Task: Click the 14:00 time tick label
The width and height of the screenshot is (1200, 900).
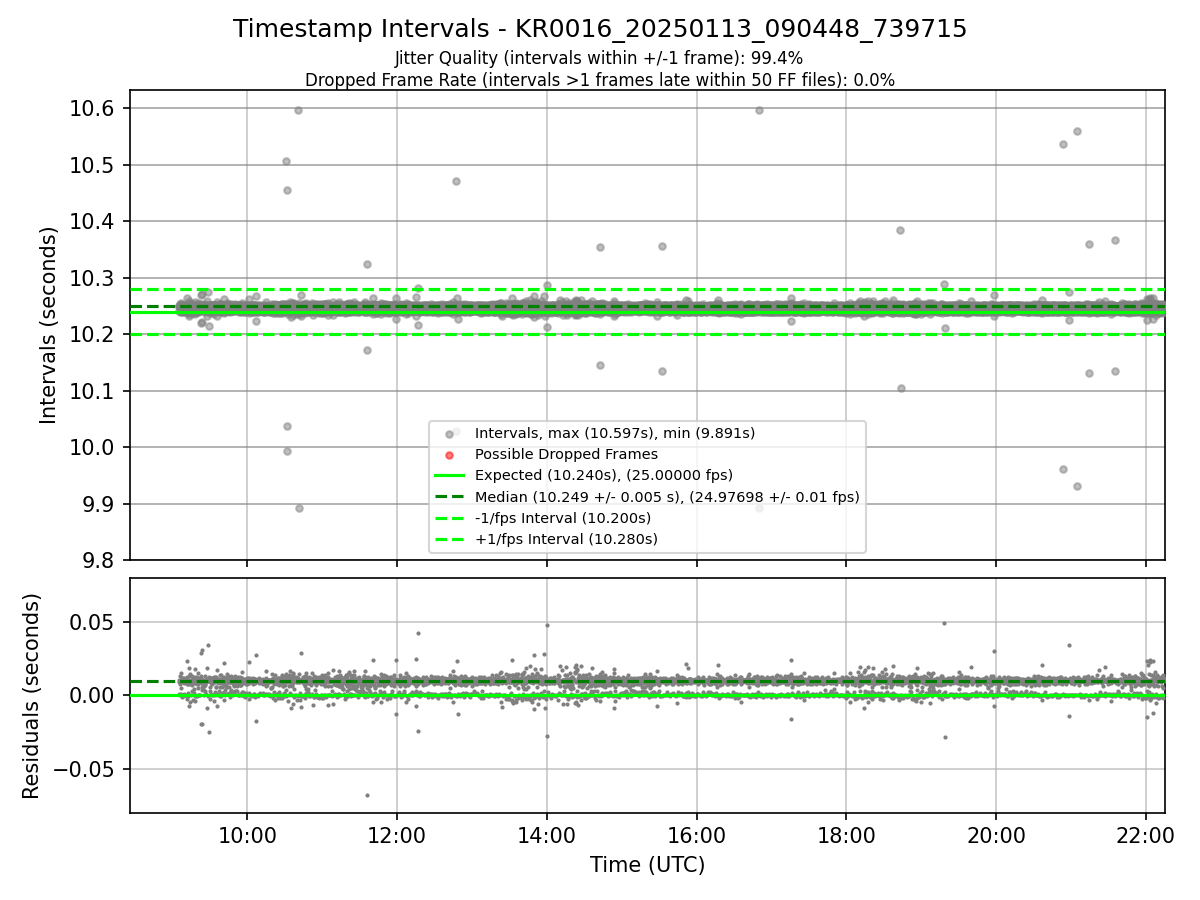Action: coord(547,836)
